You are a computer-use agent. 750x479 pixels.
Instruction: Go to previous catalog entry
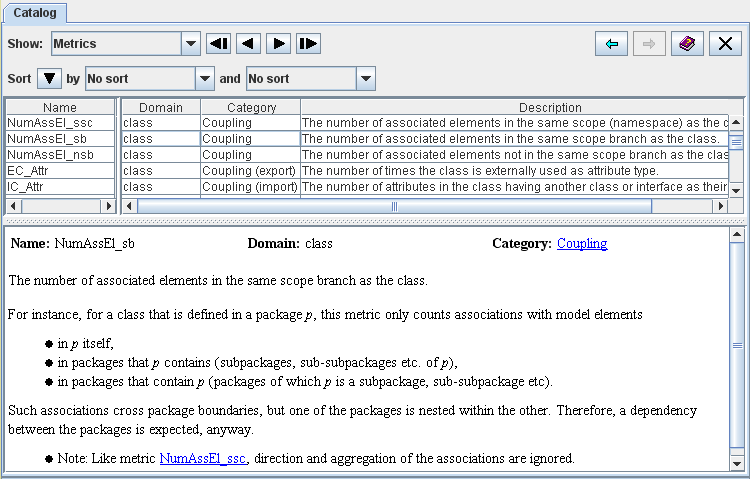248,44
